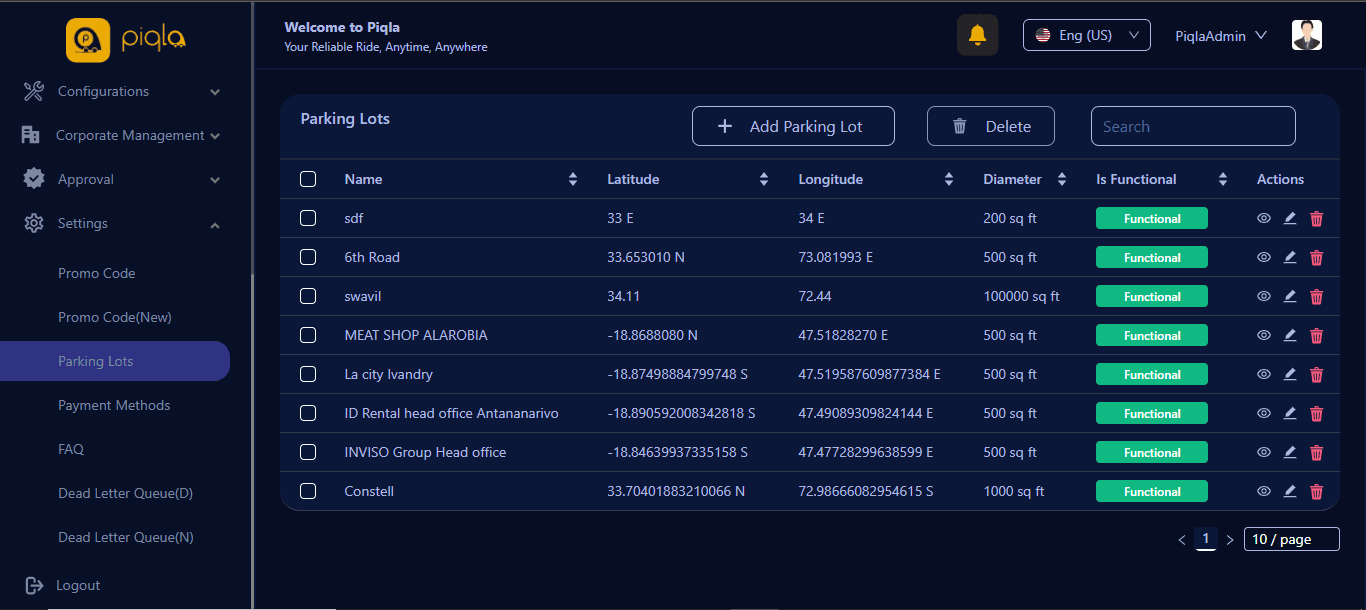Tick ID Rental head office checkbox
The height and width of the screenshot is (610, 1366).
[x=308, y=413]
